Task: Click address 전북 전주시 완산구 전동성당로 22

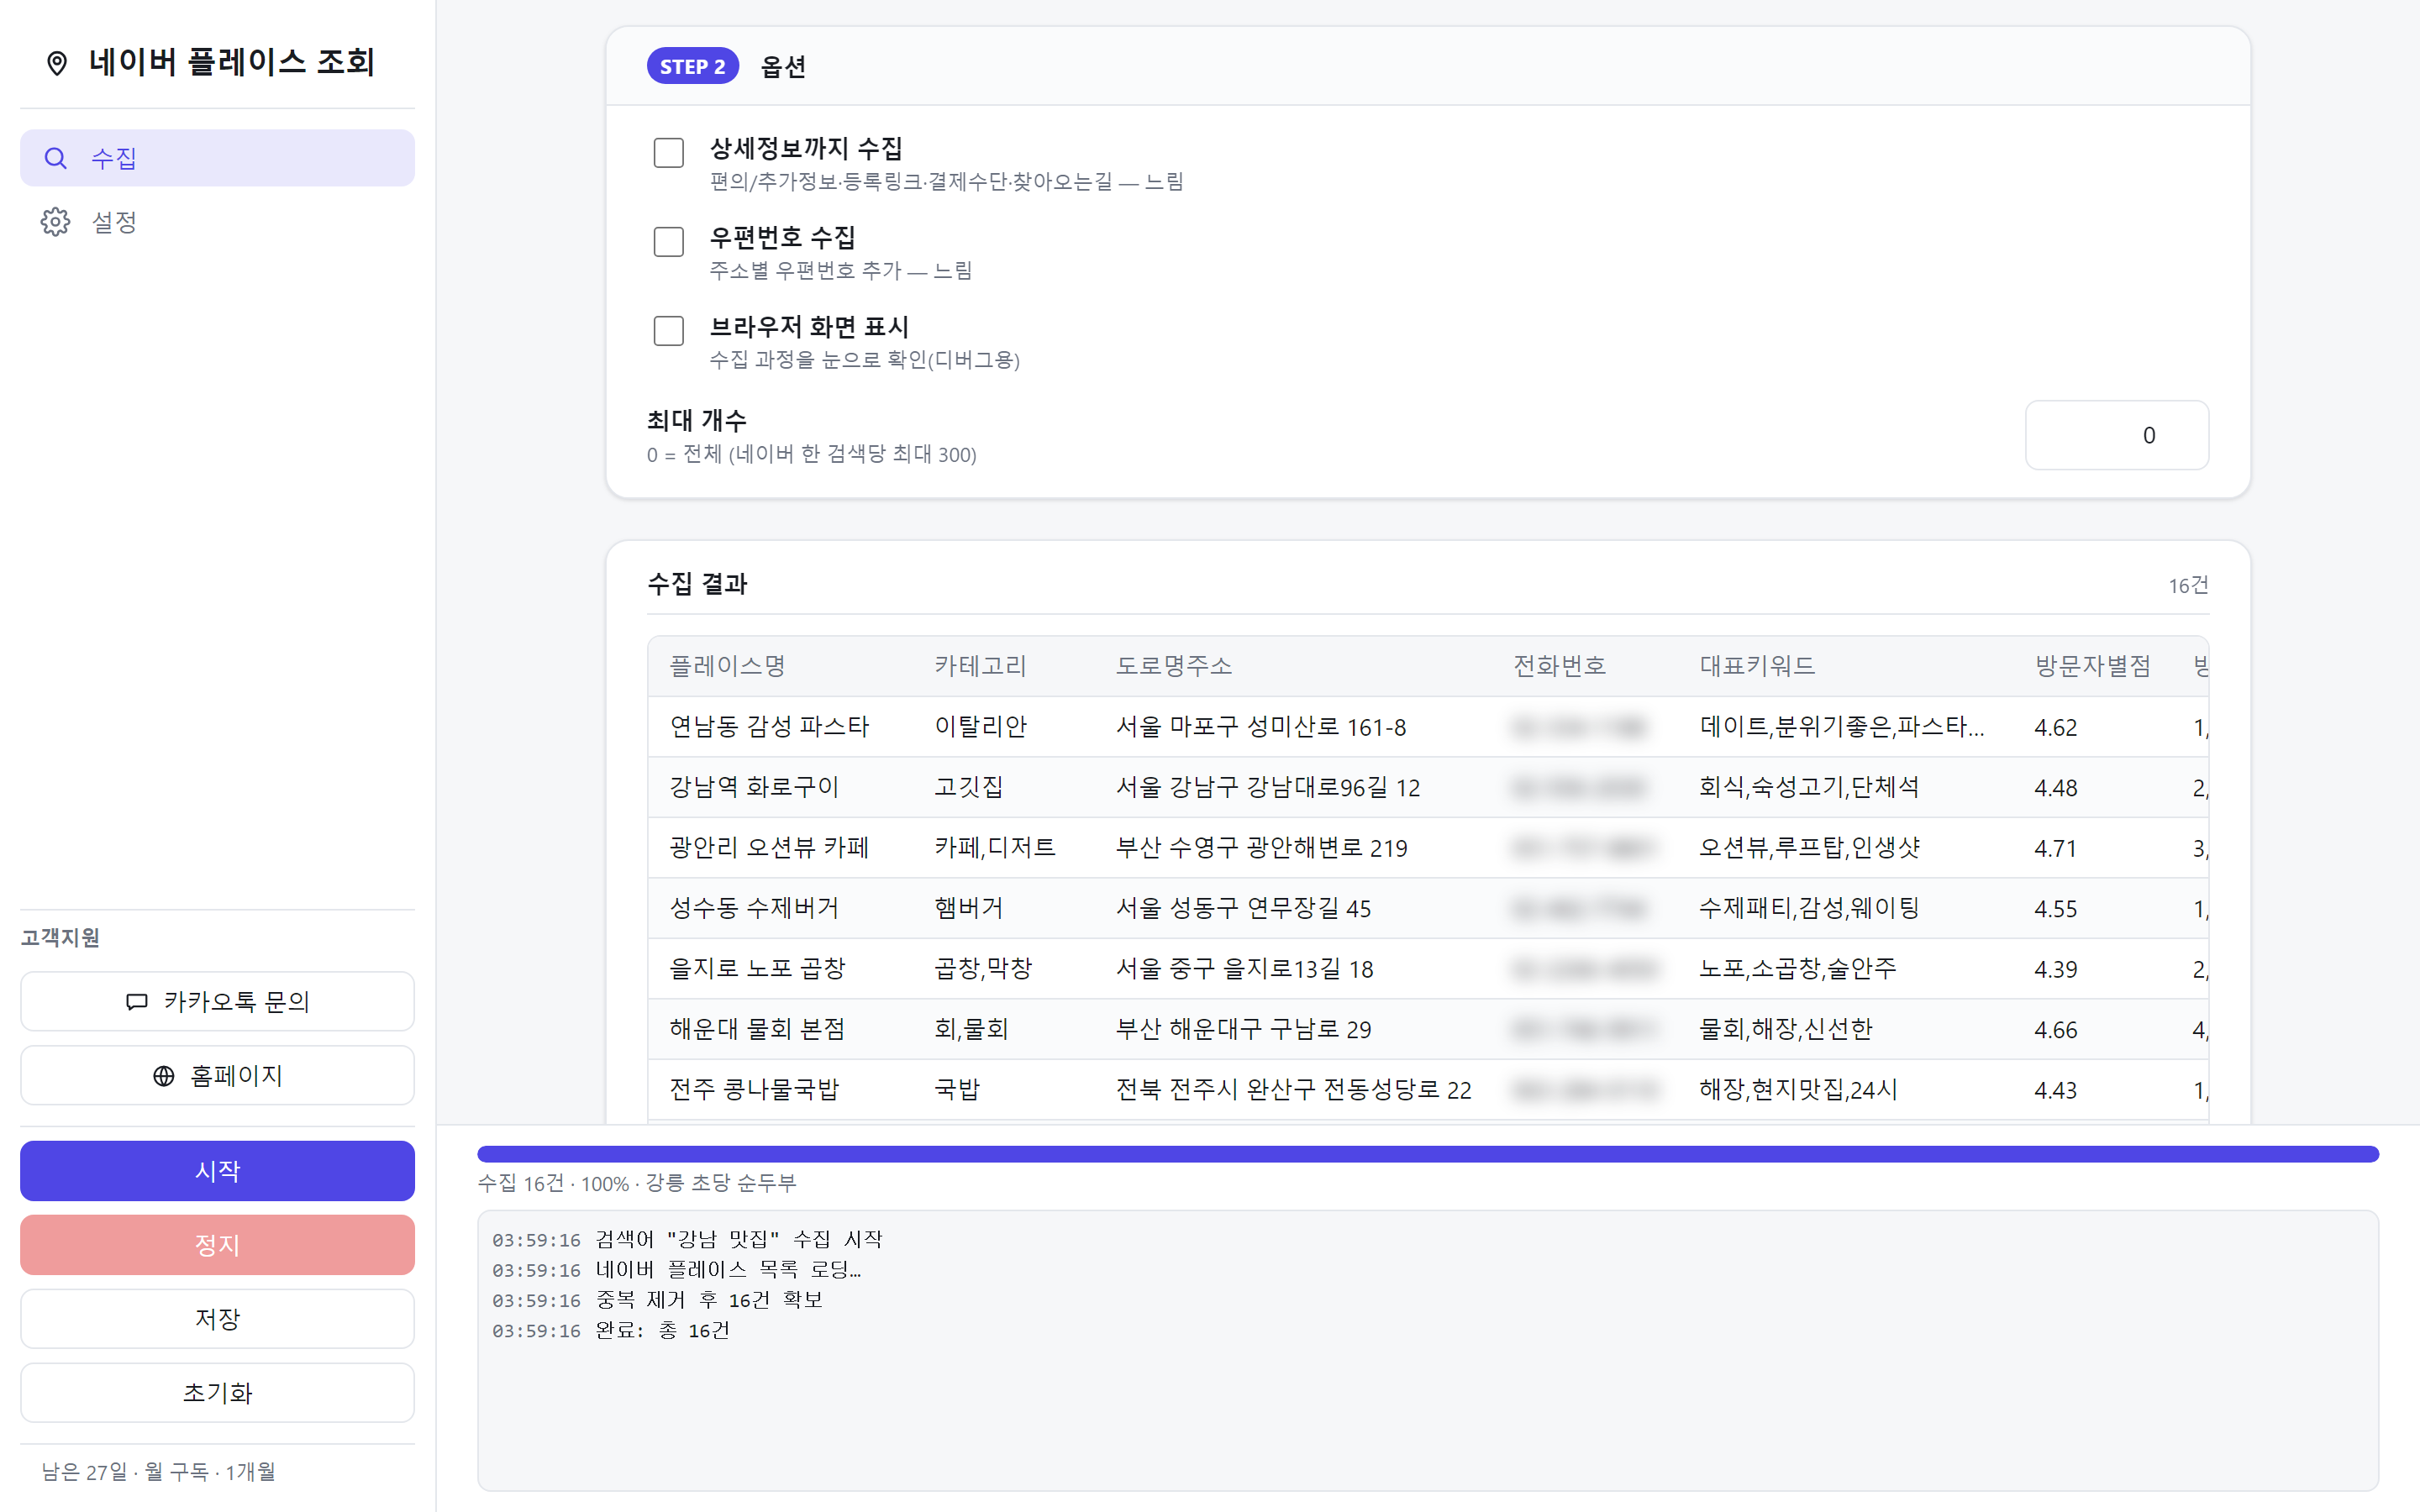Action: [1294, 1090]
